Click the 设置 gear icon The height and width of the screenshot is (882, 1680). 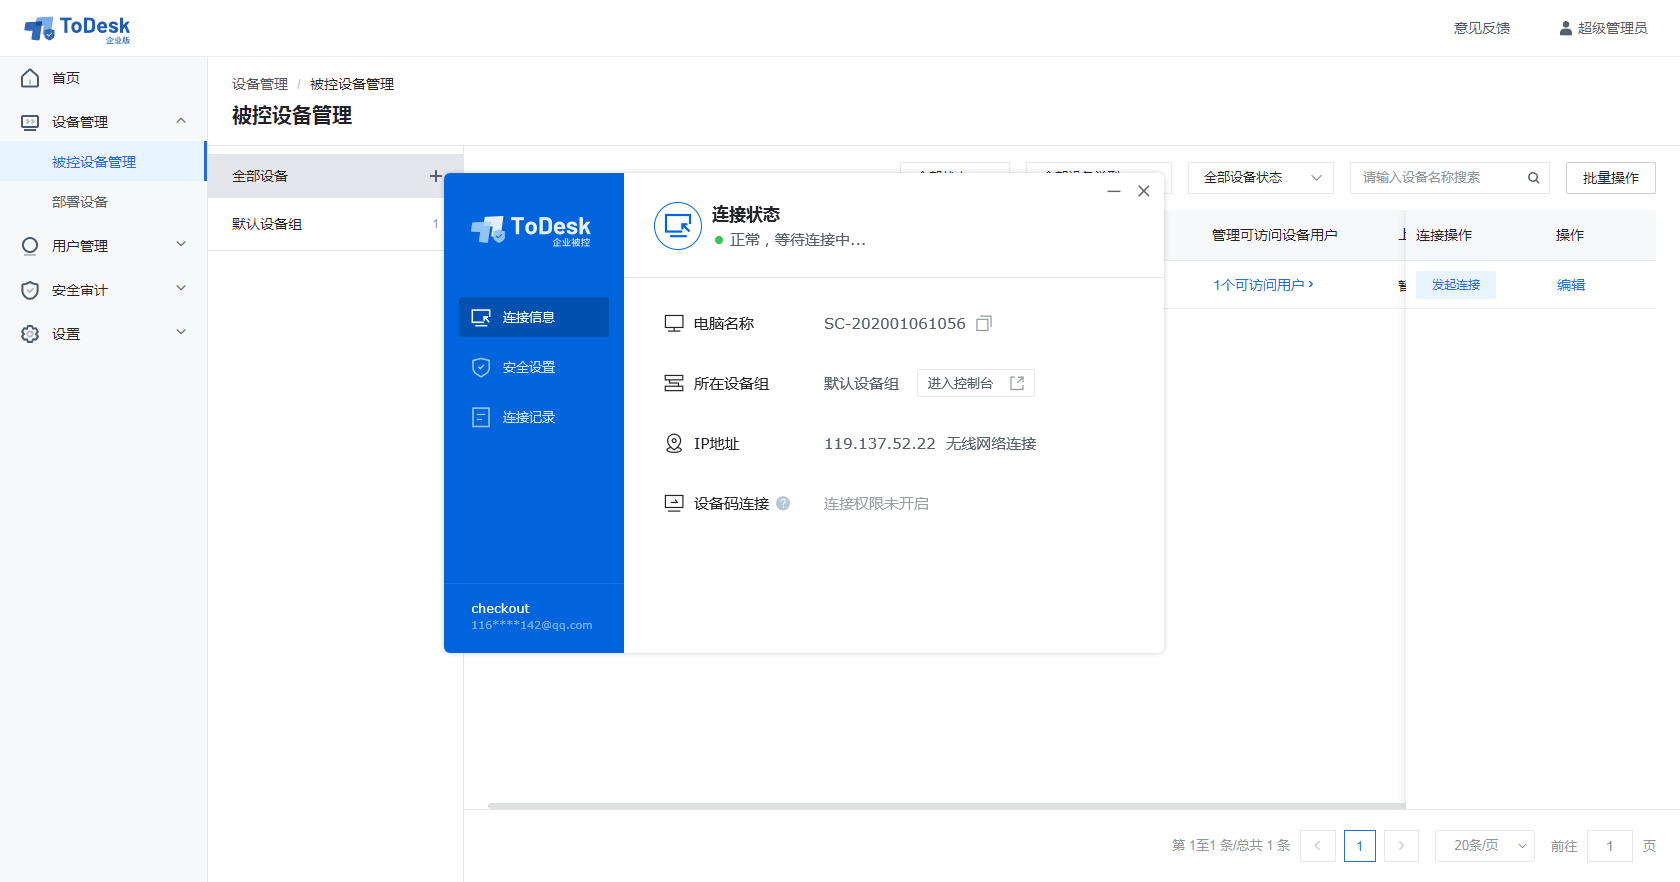pyautogui.click(x=30, y=334)
